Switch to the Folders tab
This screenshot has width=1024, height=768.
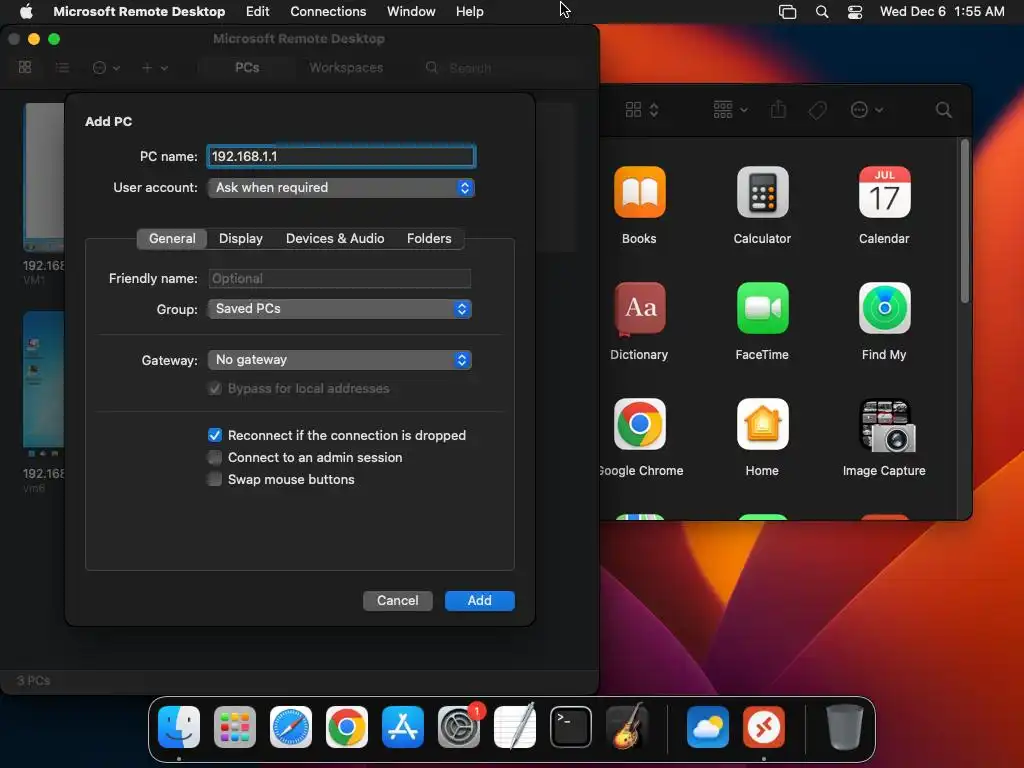click(x=429, y=238)
